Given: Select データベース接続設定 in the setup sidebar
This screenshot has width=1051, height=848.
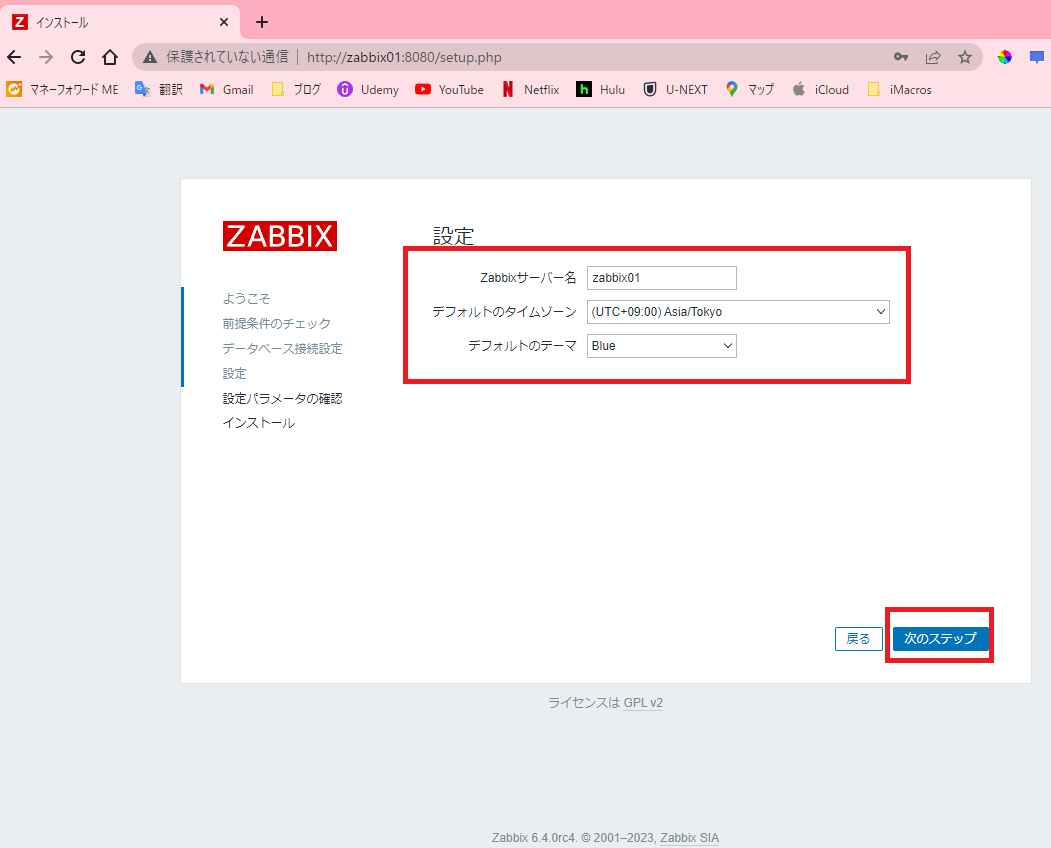Looking at the screenshot, I should 282,348.
